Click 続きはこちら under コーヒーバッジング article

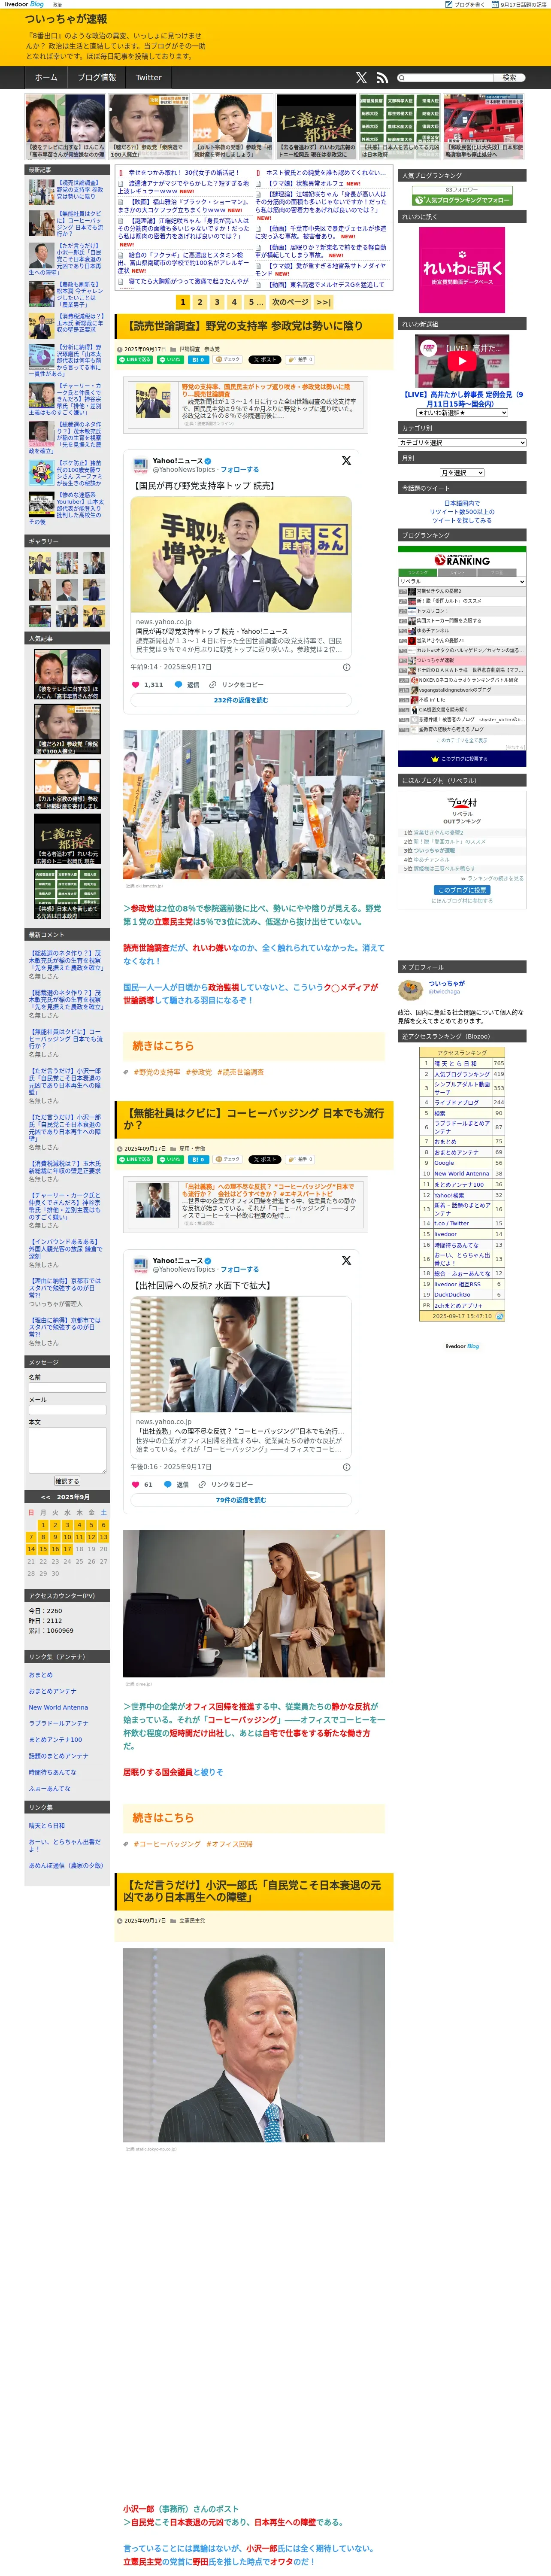pyautogui.click(x=163, y=1818)
